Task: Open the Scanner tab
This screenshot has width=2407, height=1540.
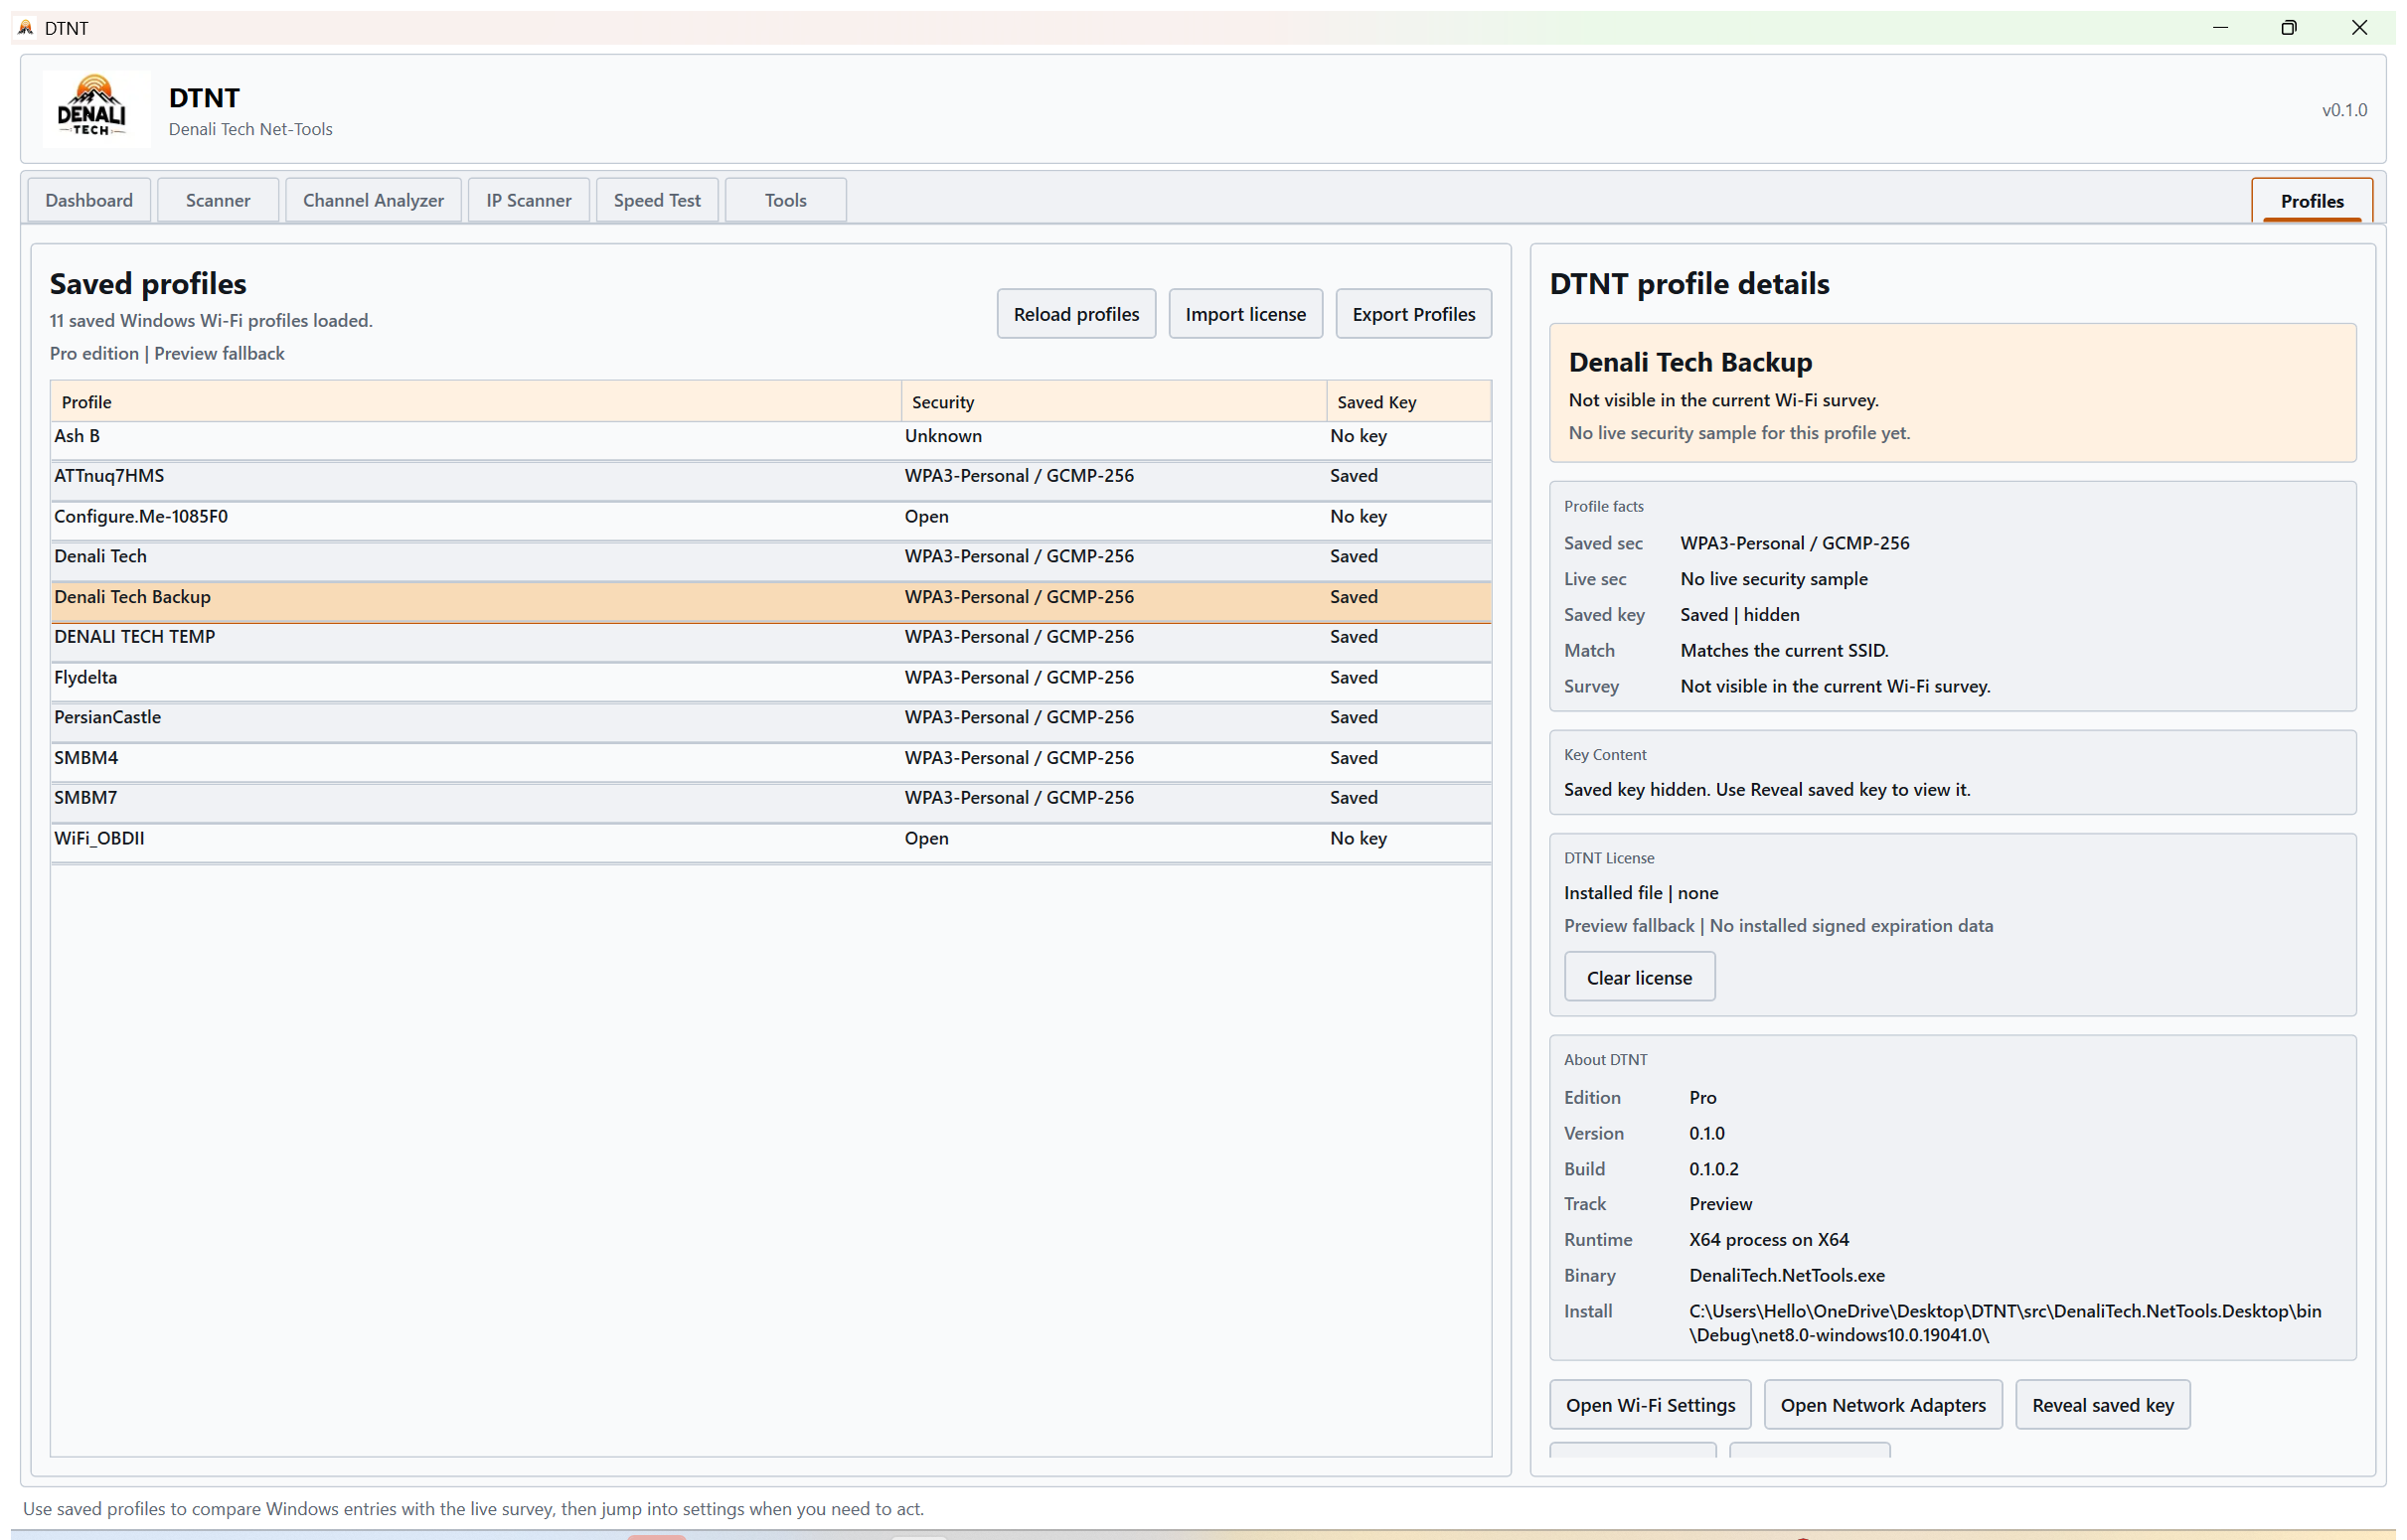Action: point(217,200)
